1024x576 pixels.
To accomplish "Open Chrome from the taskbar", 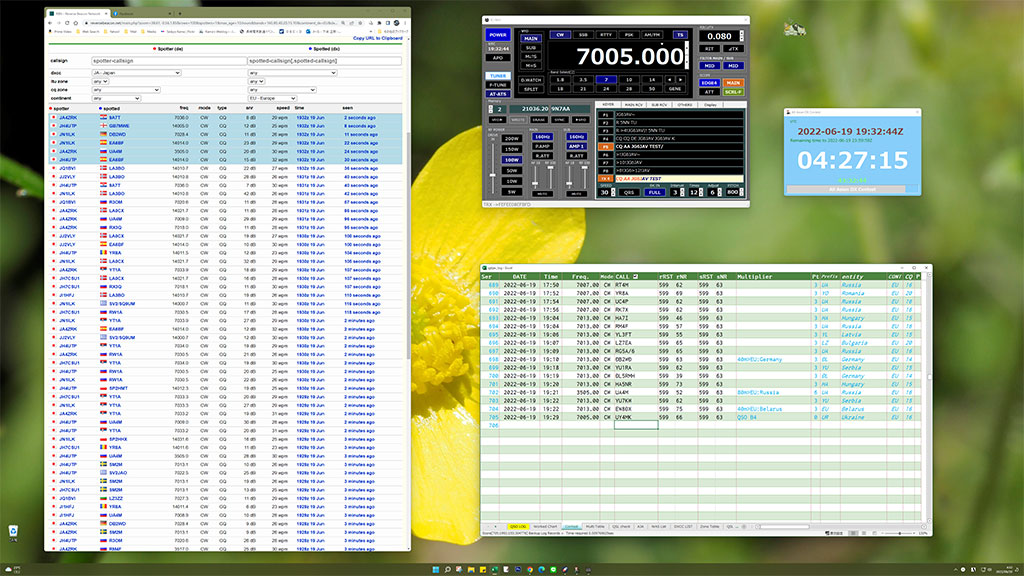I will [530, 569].
